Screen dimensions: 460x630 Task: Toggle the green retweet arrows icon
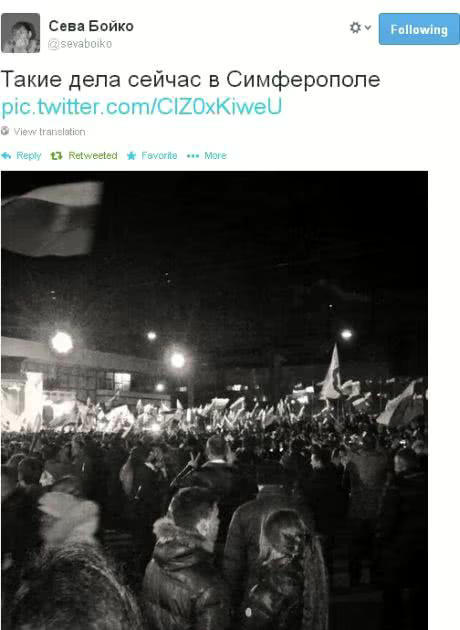coord(56,155)
